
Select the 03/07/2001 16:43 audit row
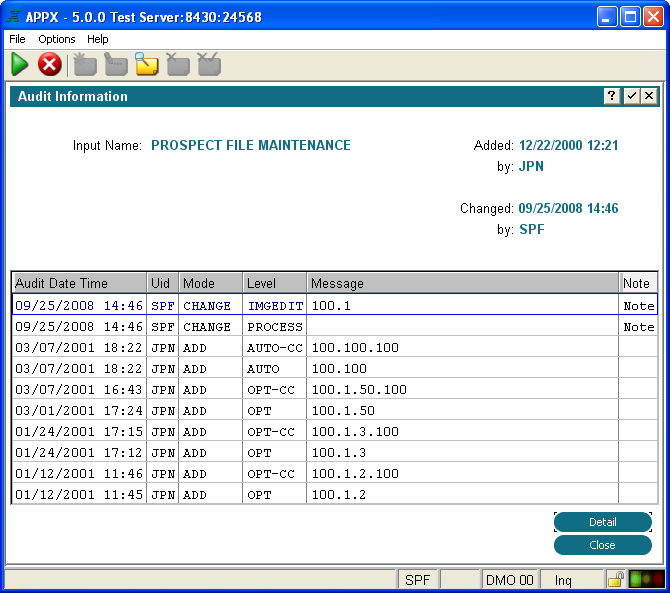(335, 390)
